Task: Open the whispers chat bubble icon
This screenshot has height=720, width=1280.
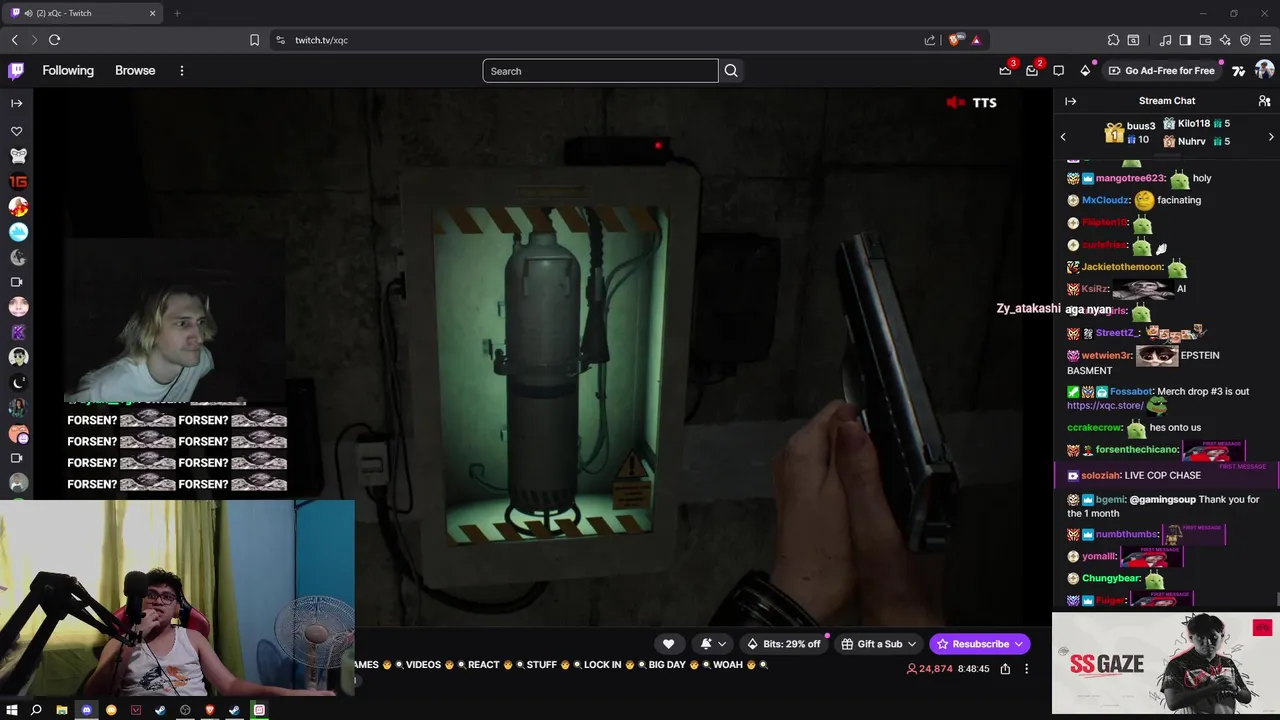Action: pyautogui.click(x=1058, y=71)
